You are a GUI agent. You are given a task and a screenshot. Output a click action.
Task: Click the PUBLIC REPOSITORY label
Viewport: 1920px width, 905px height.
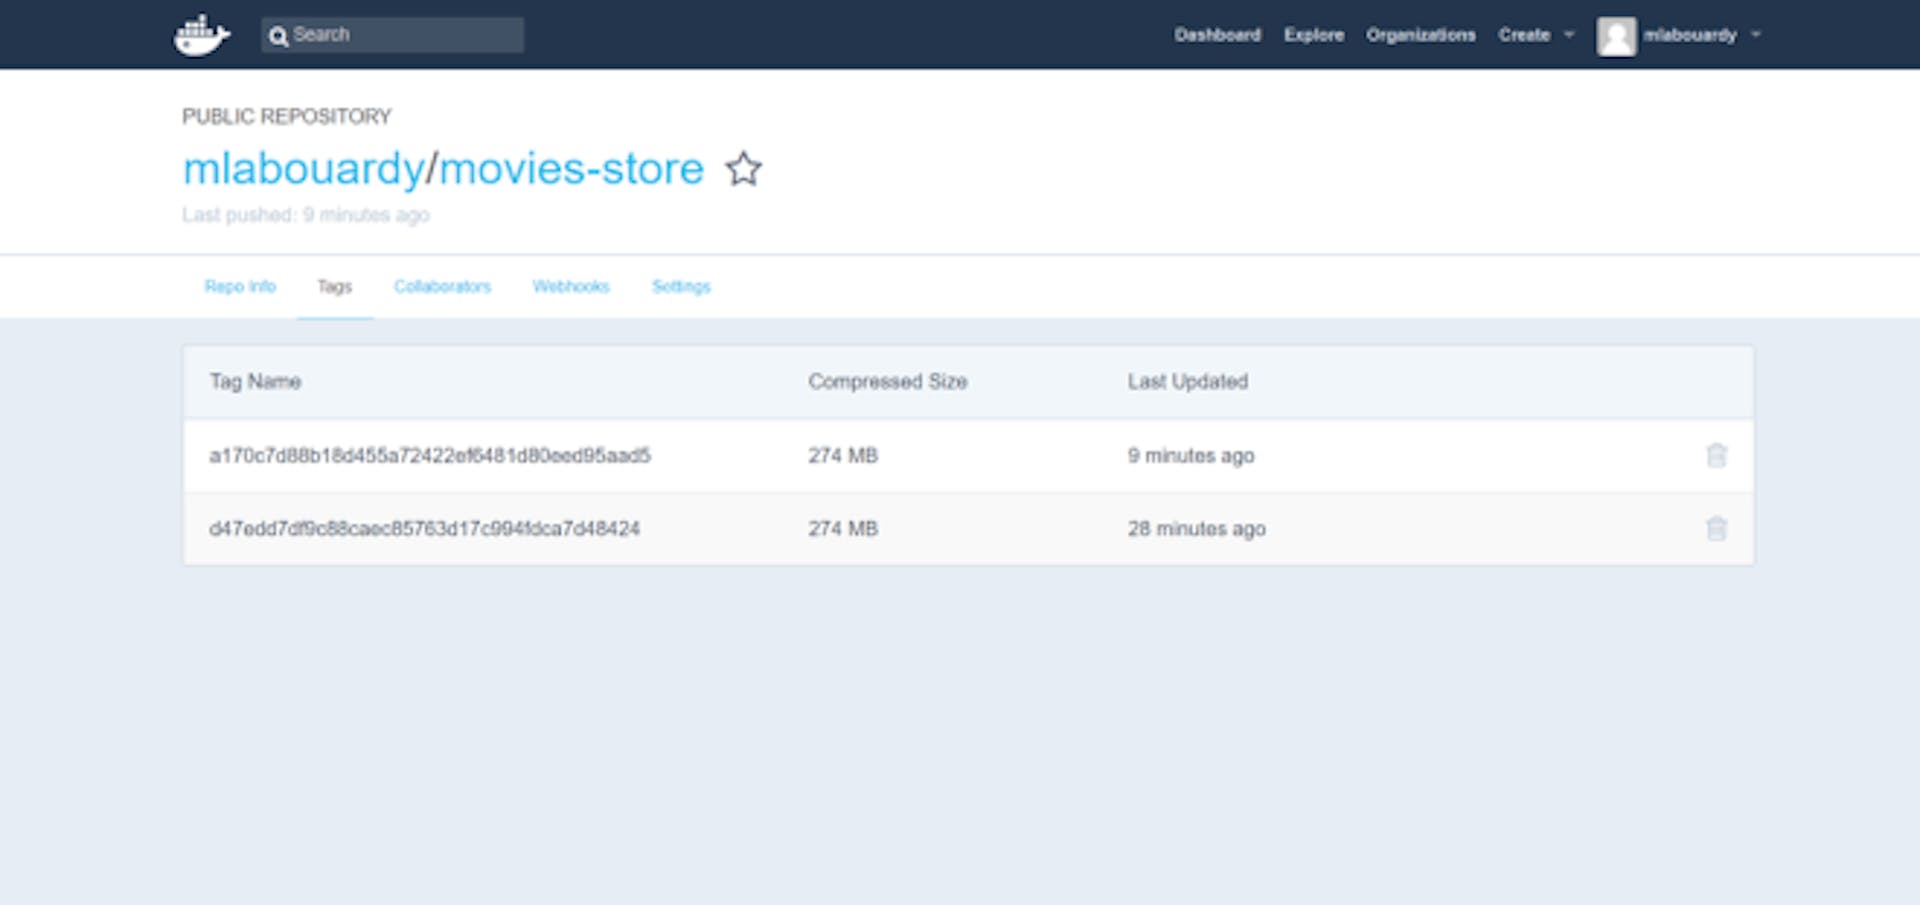pos(286,117)
